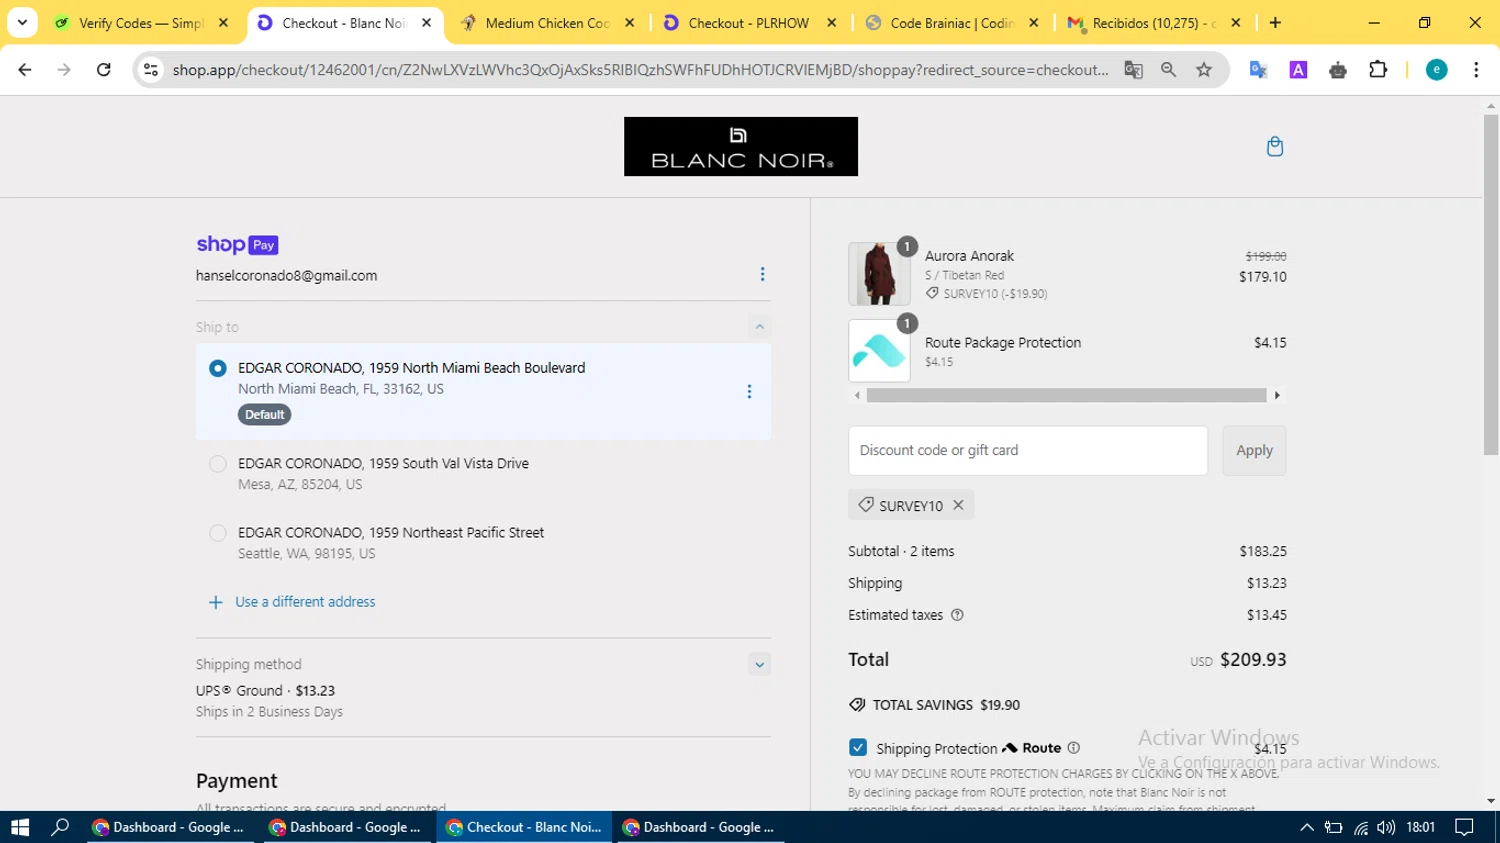Click the Route Package Protection thumbnail
The image size is (1500, 843).
[x=879, y=351]
